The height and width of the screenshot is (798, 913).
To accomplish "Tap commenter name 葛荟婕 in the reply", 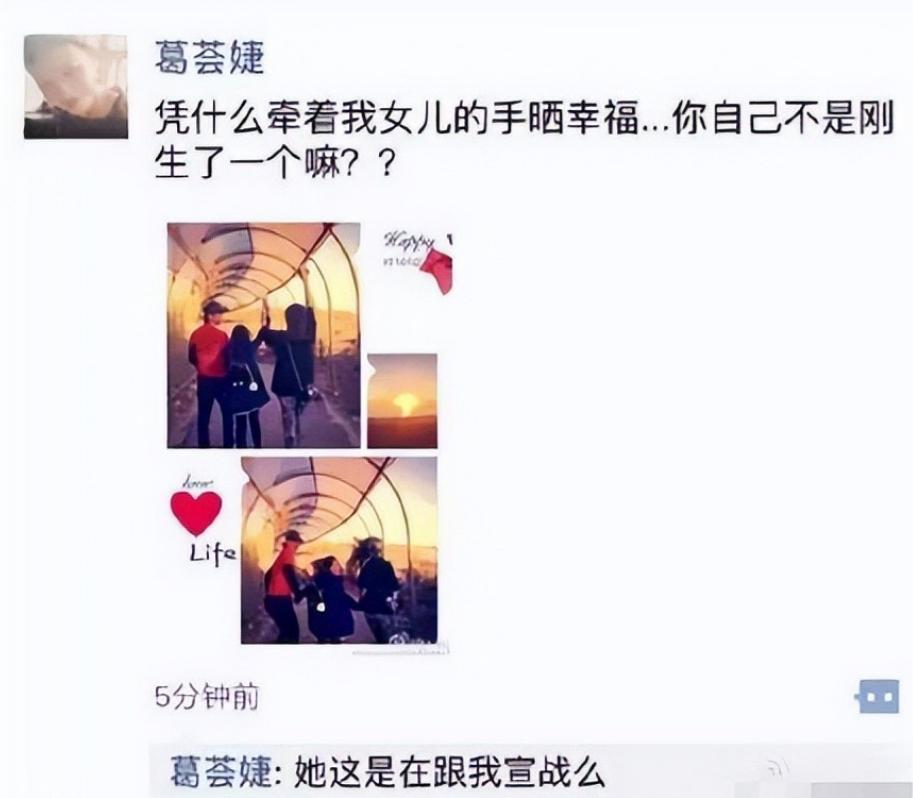I will (221, 772).
